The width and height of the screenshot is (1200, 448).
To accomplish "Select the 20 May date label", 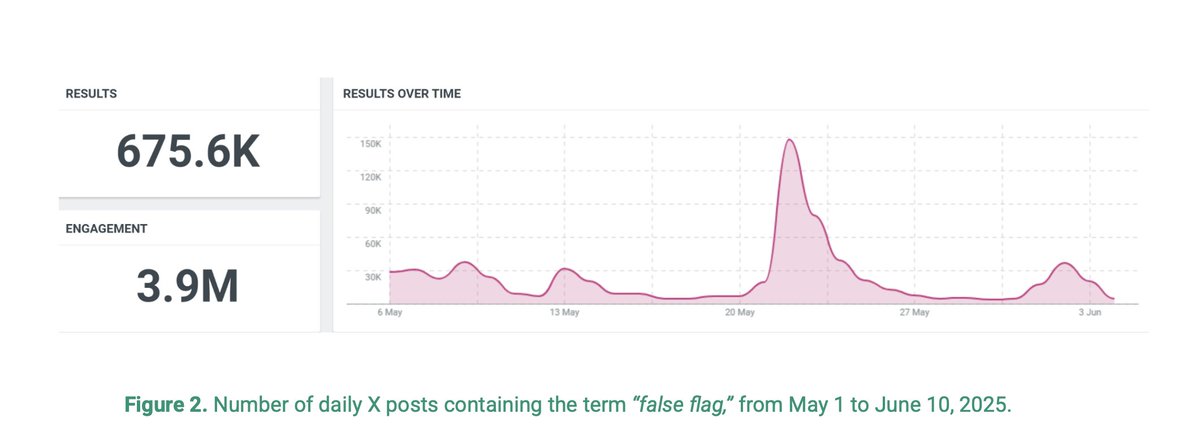I will 740,313.
